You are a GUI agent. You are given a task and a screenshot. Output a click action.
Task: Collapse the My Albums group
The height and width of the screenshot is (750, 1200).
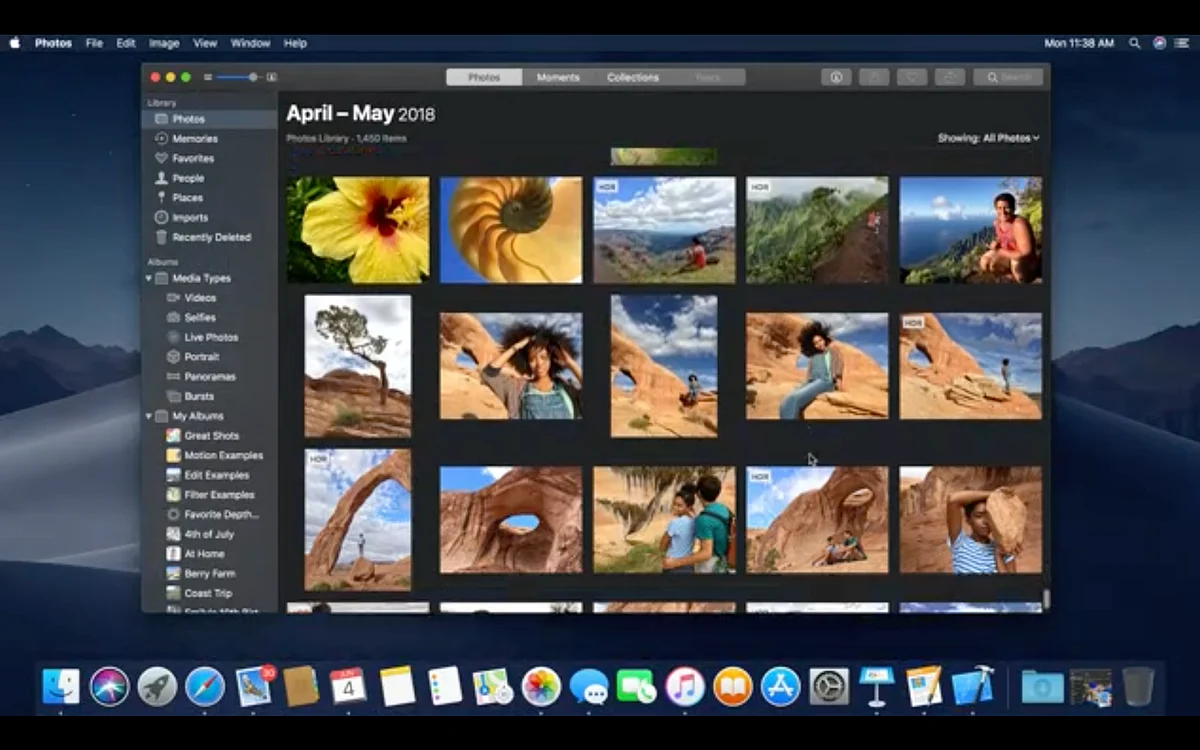pos(149,416)
